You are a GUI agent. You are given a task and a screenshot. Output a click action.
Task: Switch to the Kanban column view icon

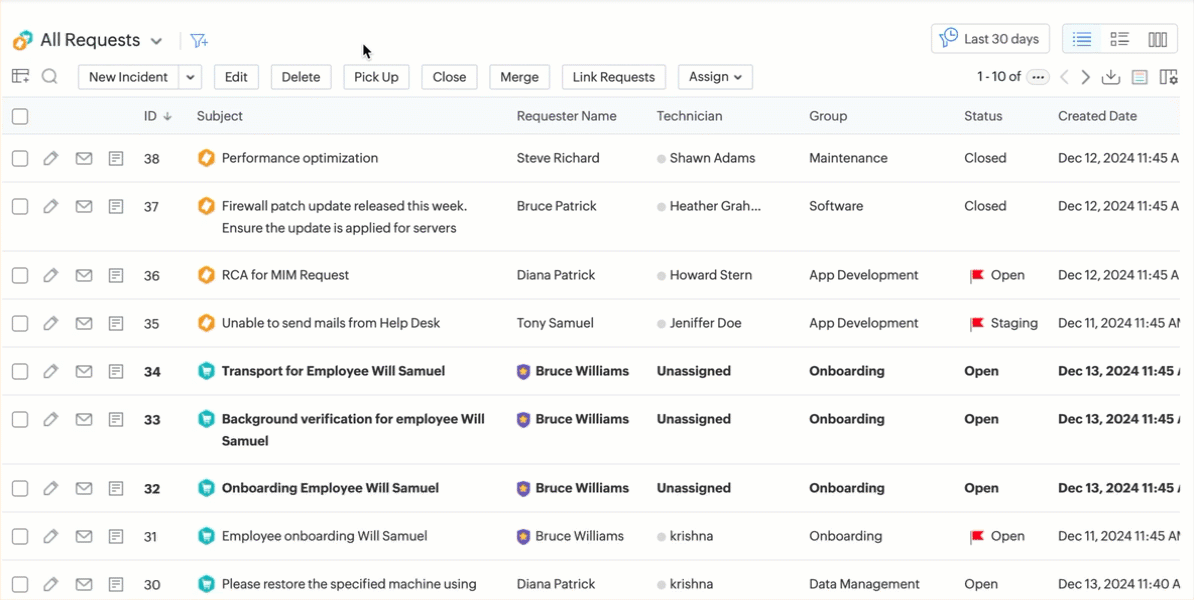tap(1157, 39)
